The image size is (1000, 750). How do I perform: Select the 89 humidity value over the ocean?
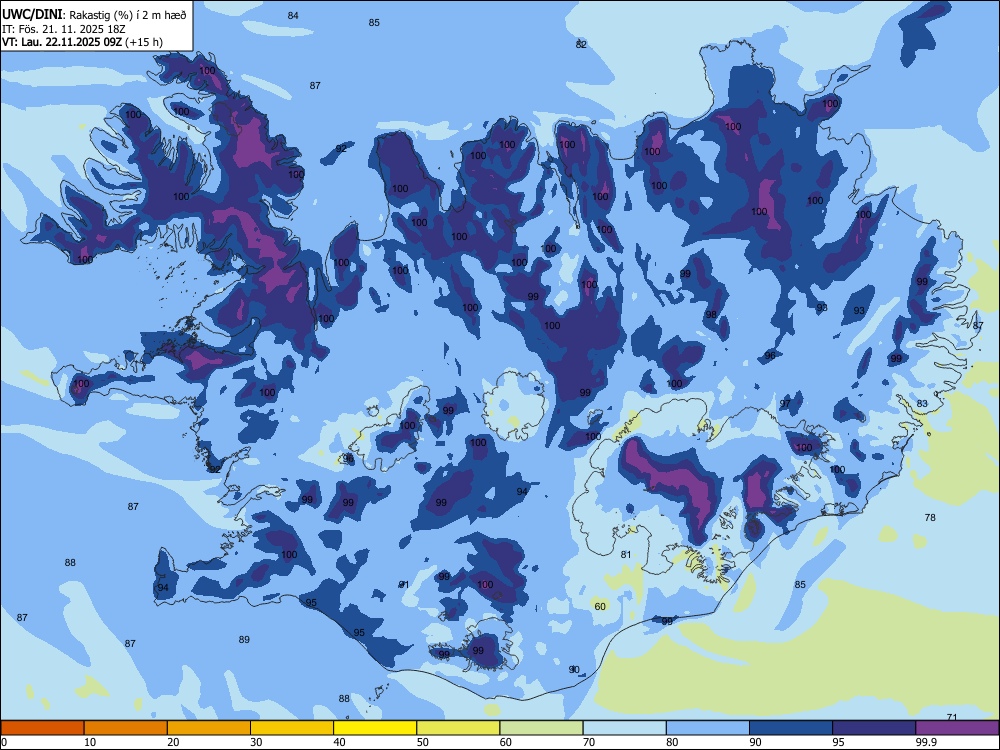pyautogui.click(x=244, y=639)
